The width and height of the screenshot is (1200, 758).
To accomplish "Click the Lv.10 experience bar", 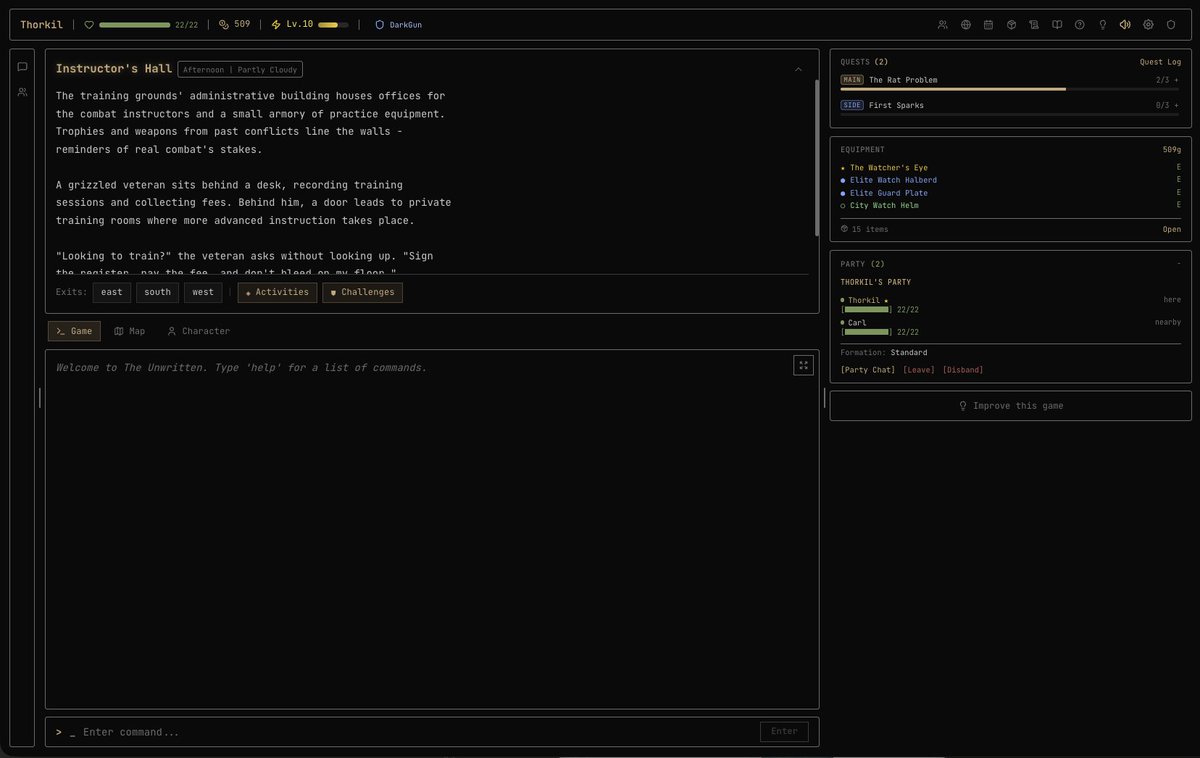I will (x=333, y=24).
